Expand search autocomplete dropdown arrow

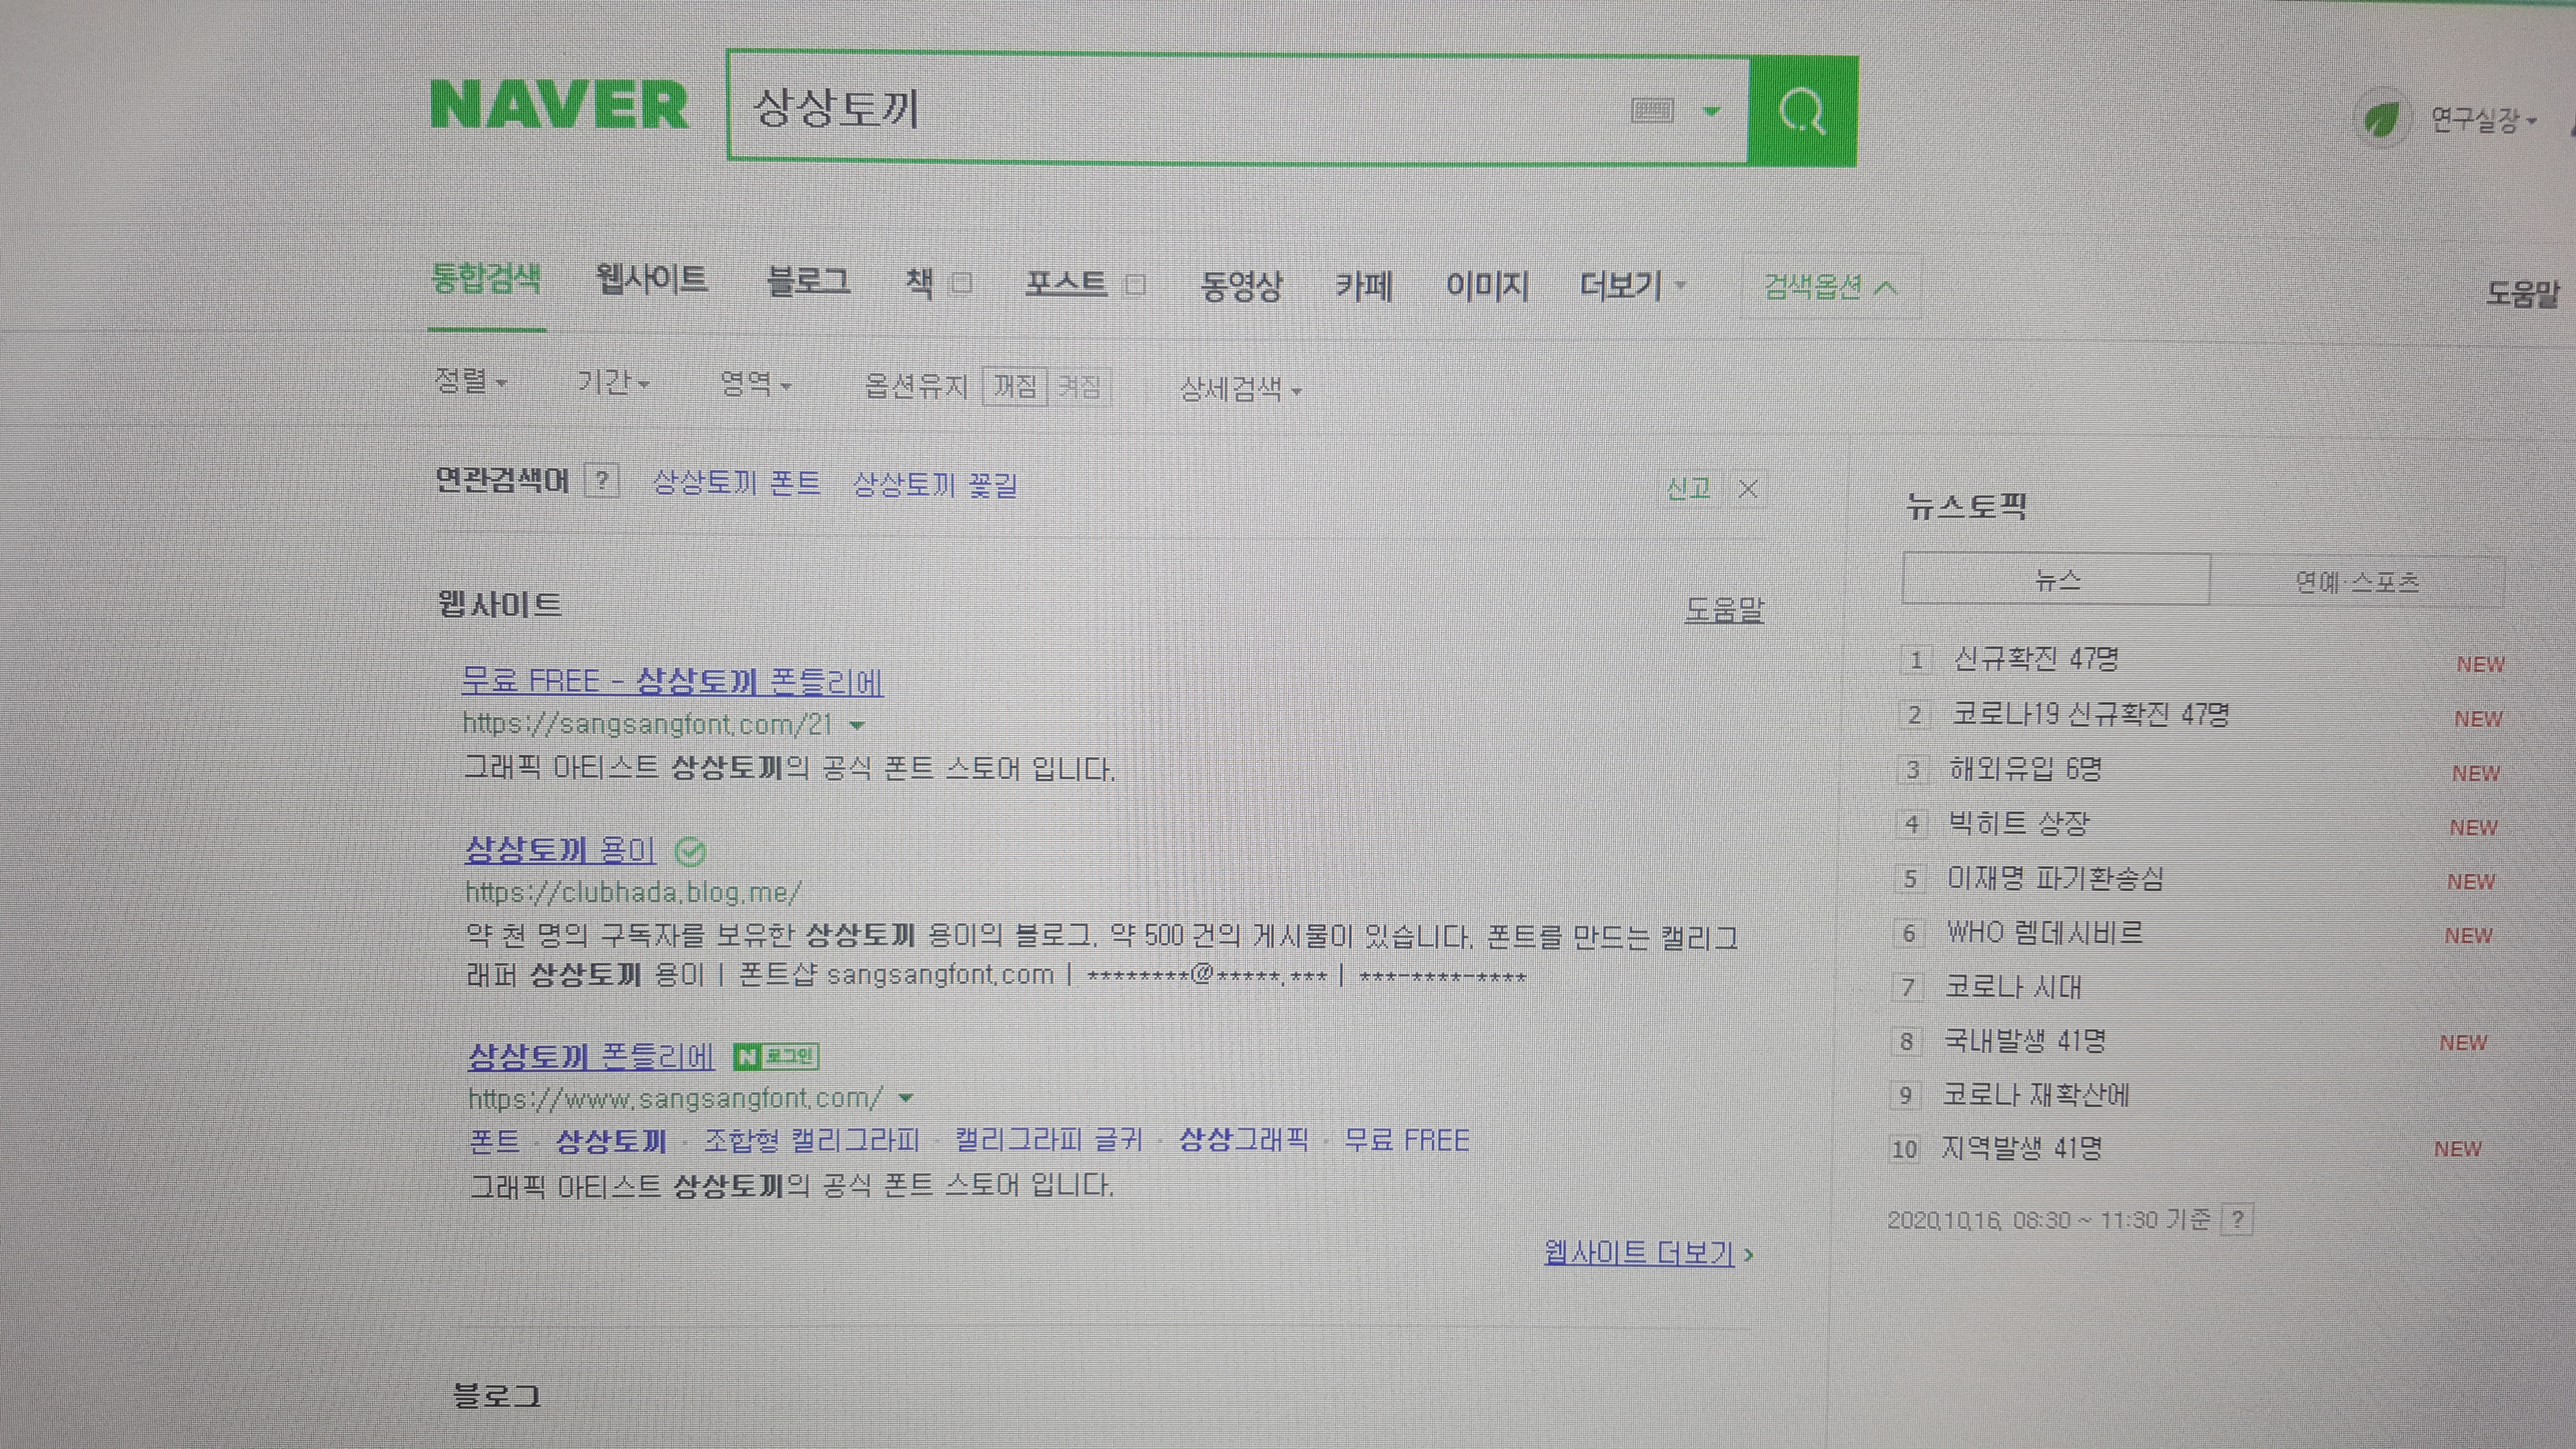tap(1712, 111)
